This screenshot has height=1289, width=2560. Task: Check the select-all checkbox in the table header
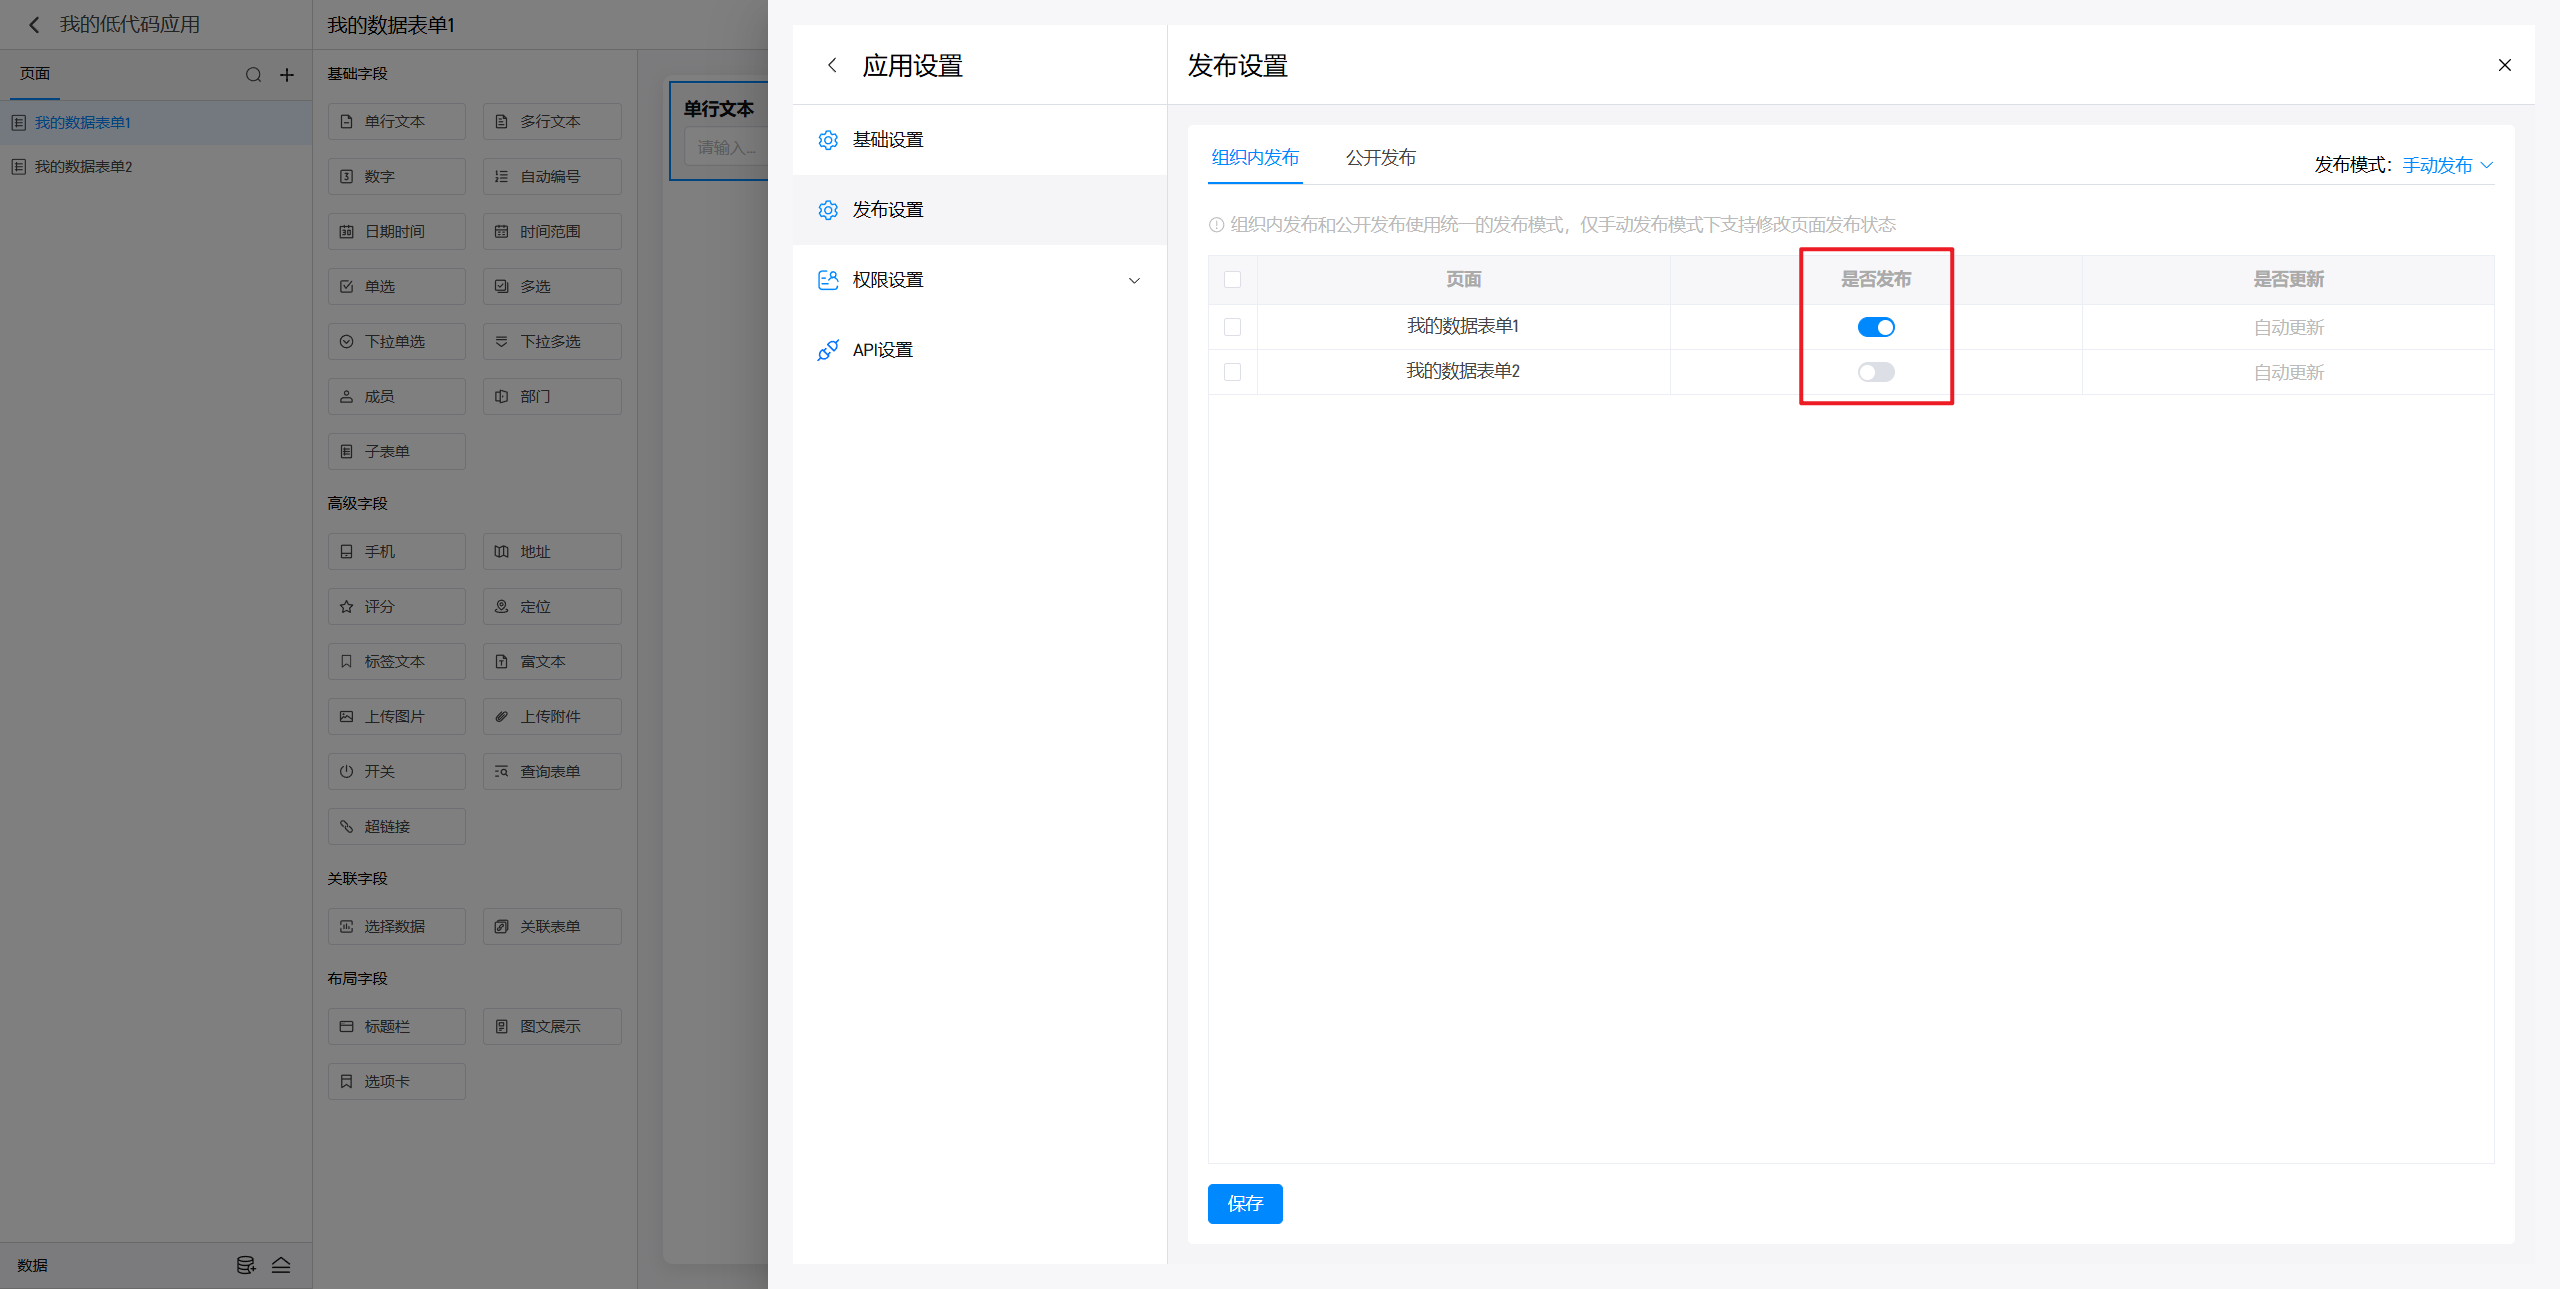tap(1232, 280)
